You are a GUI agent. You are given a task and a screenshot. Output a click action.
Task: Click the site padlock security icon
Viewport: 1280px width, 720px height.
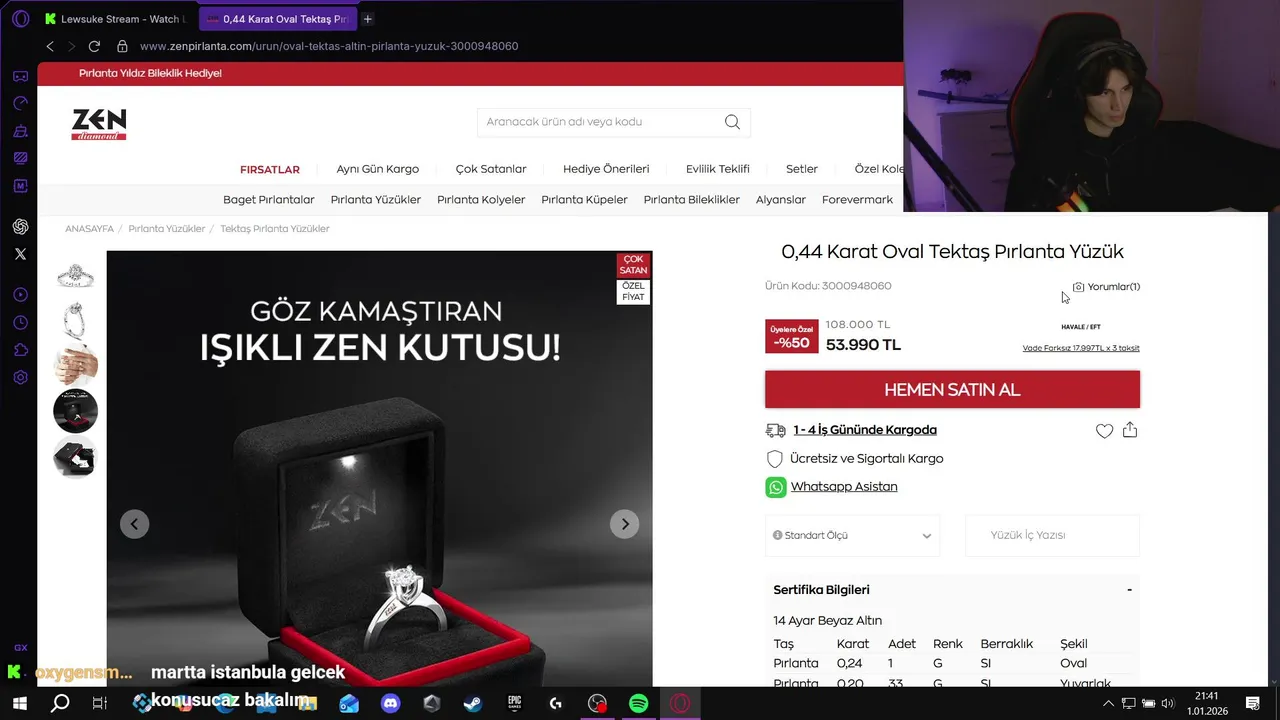(122, 46)
